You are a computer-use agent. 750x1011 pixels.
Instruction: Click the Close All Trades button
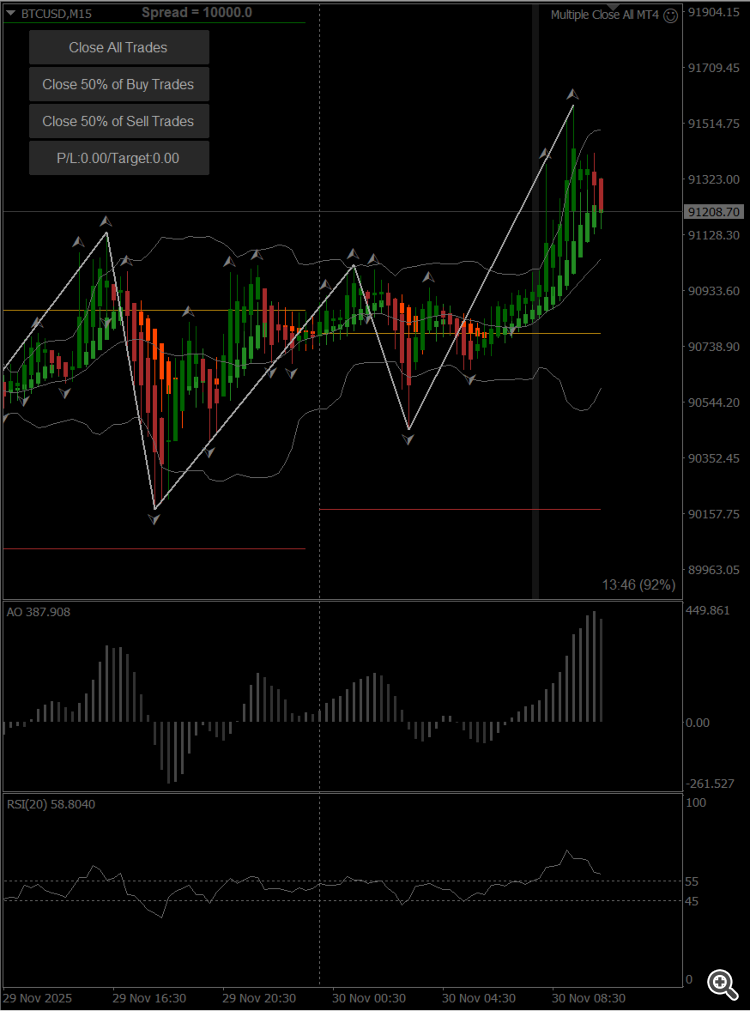[x=119, y=47]
